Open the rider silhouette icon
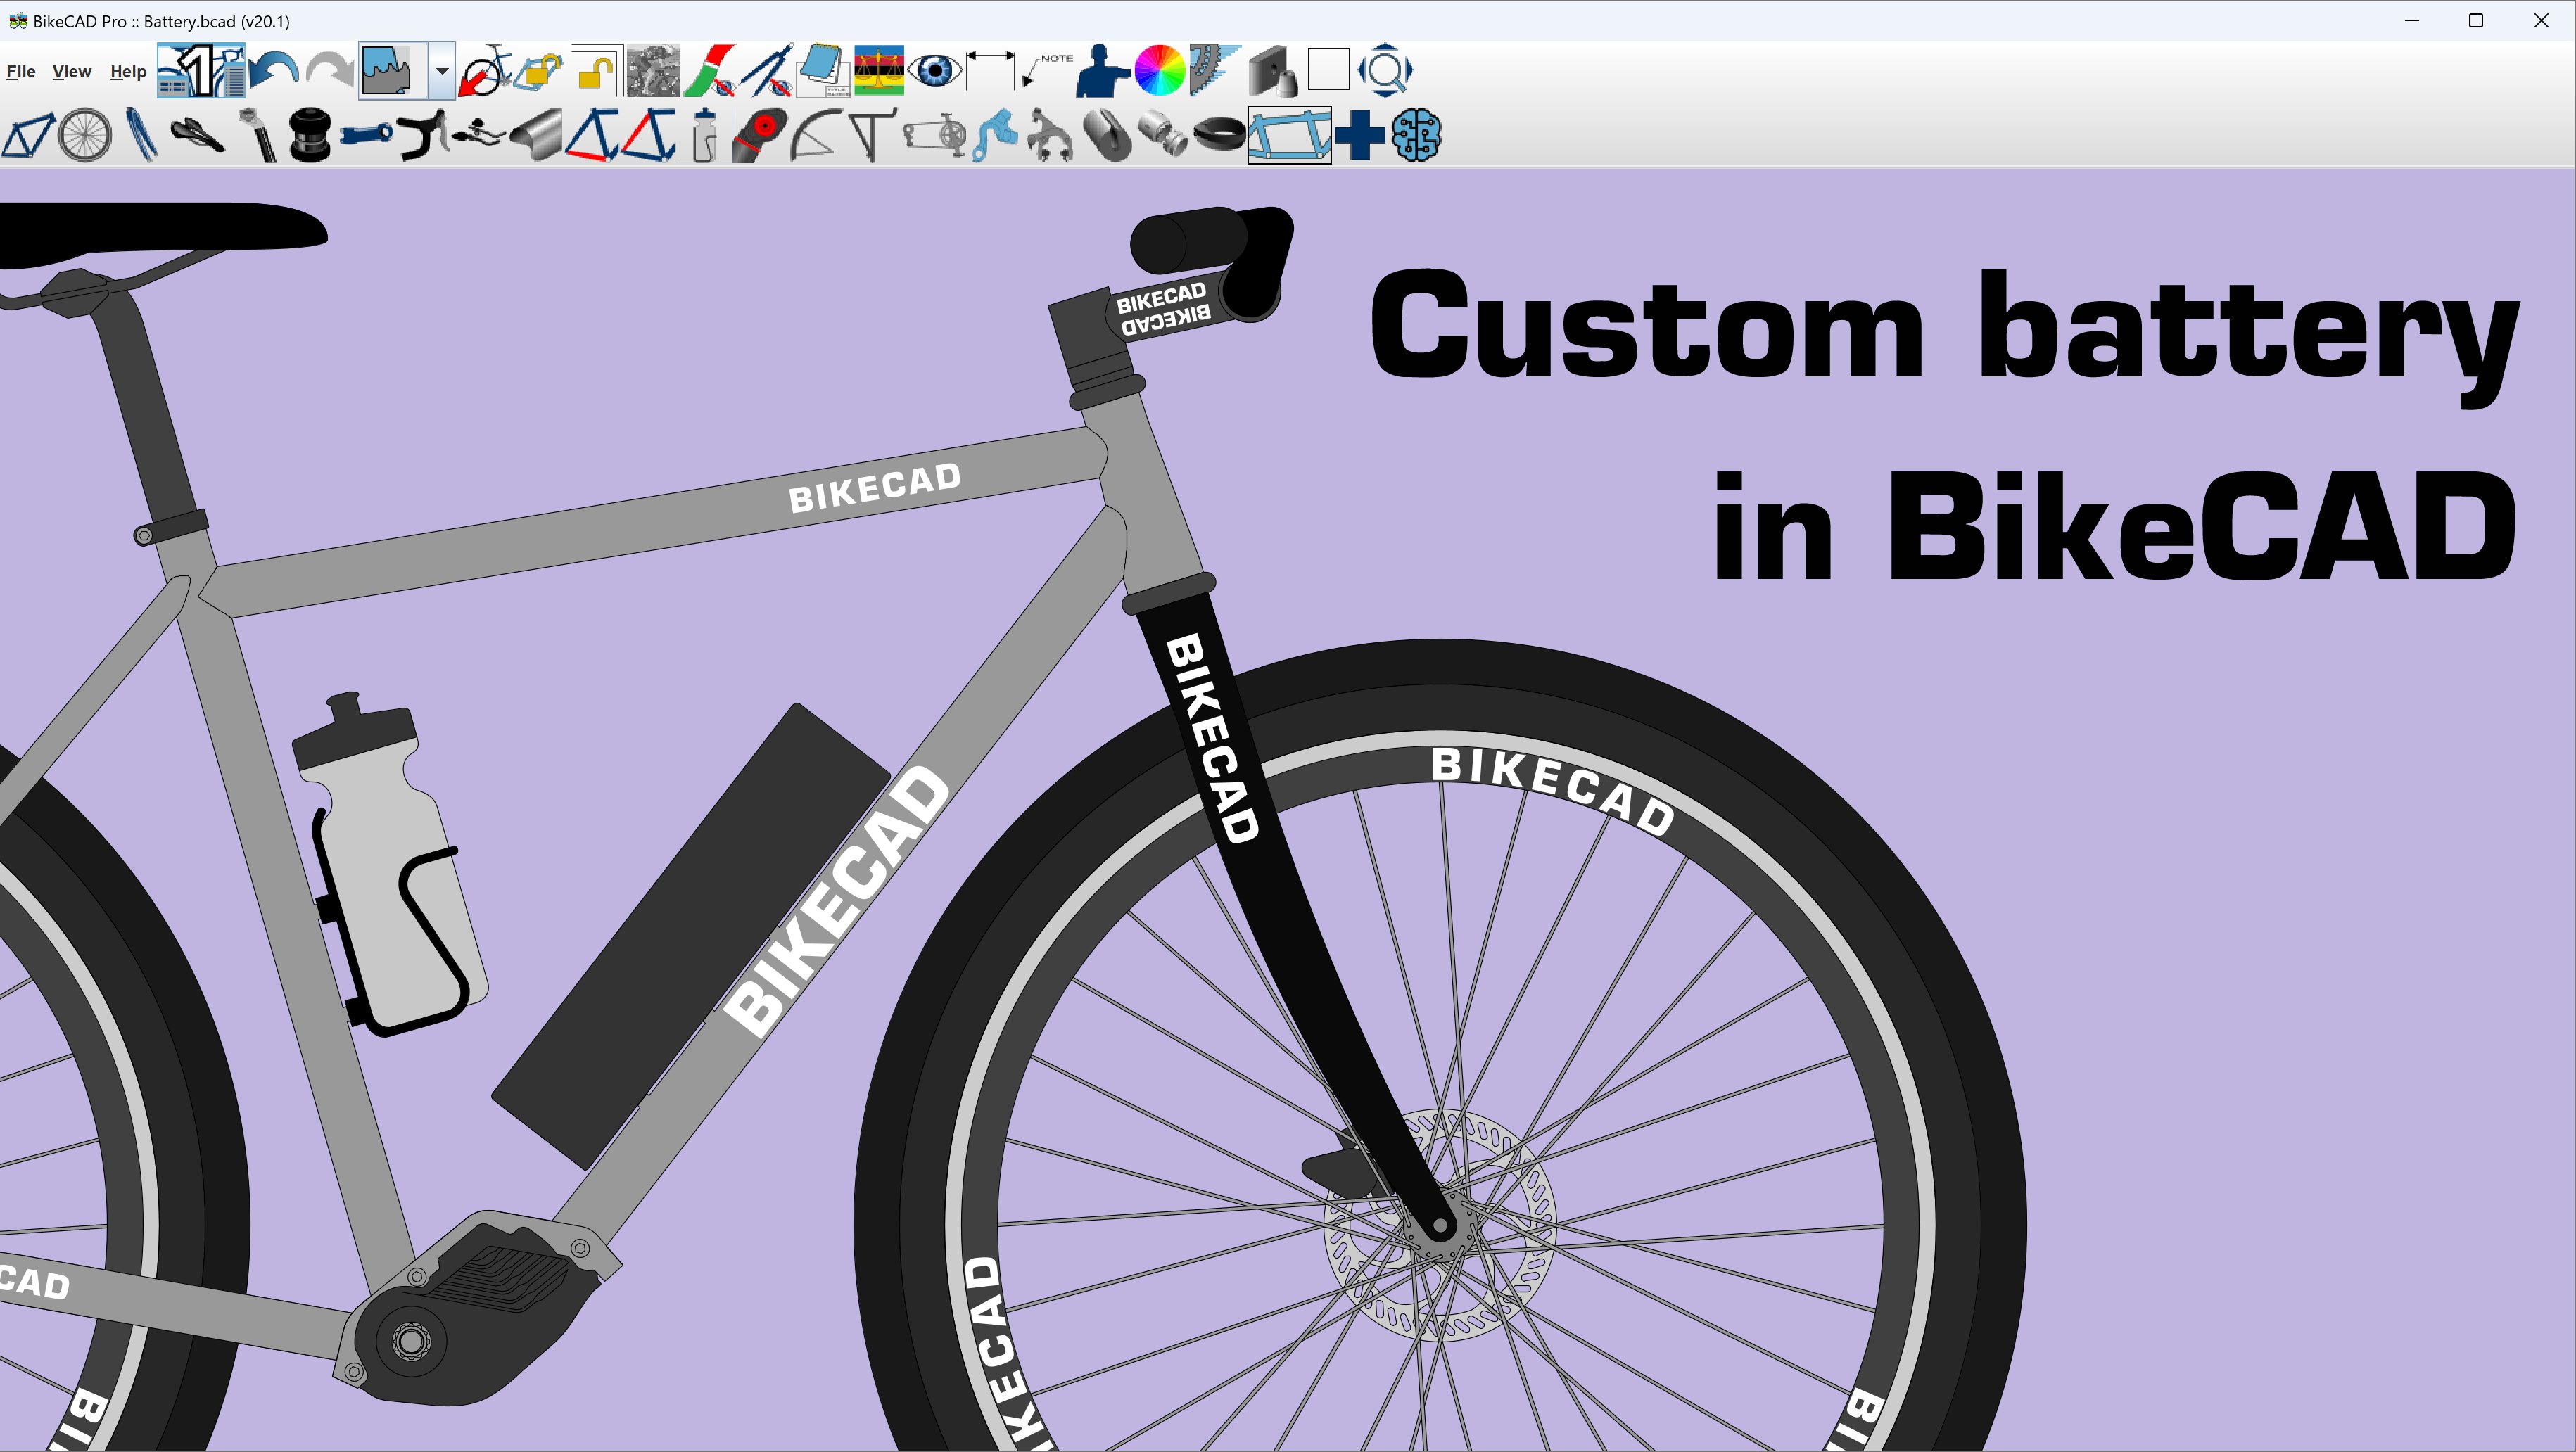 (x=1102, y=71)
